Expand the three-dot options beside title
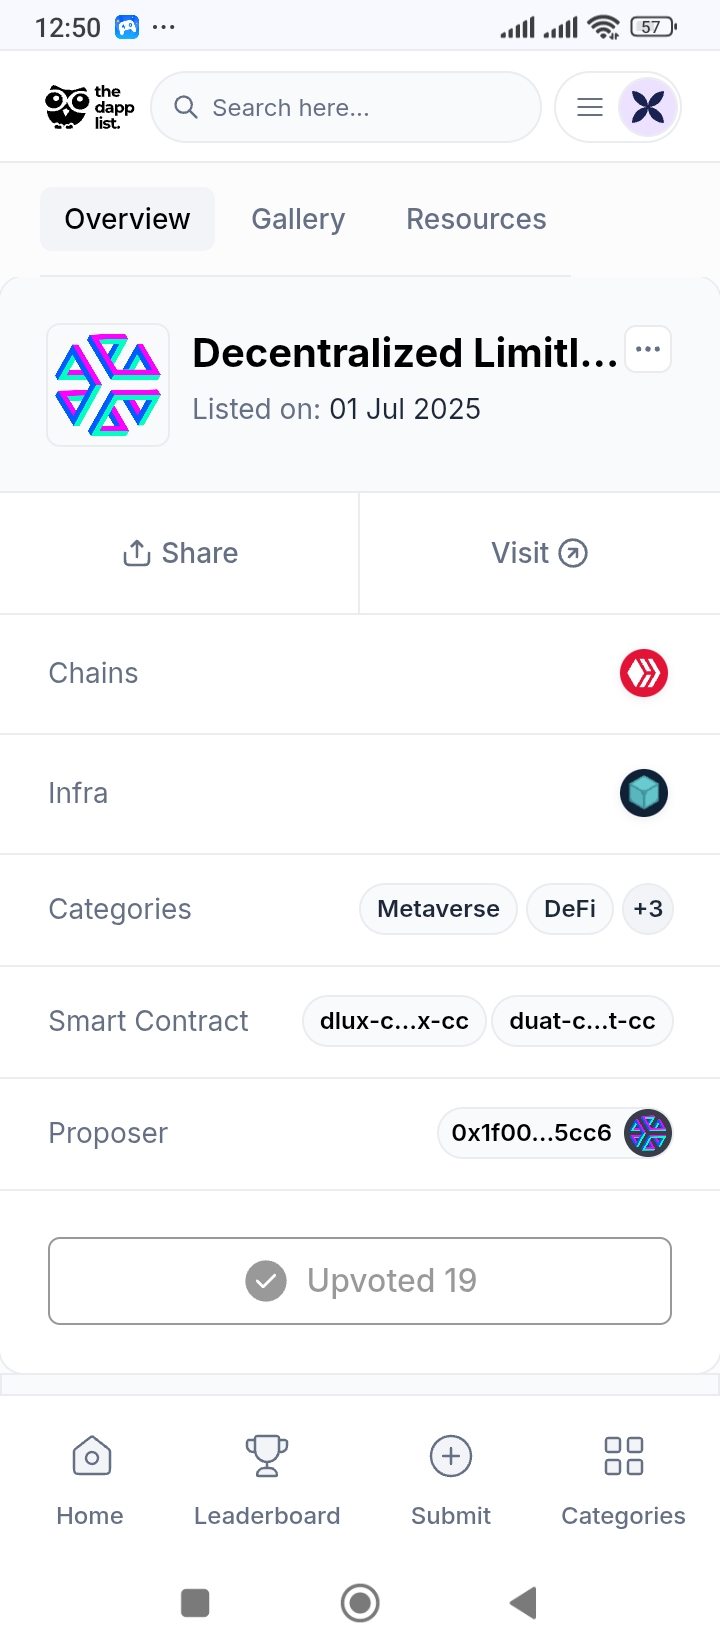Screen dimensions: 720x1650 (x=648, y=349)
